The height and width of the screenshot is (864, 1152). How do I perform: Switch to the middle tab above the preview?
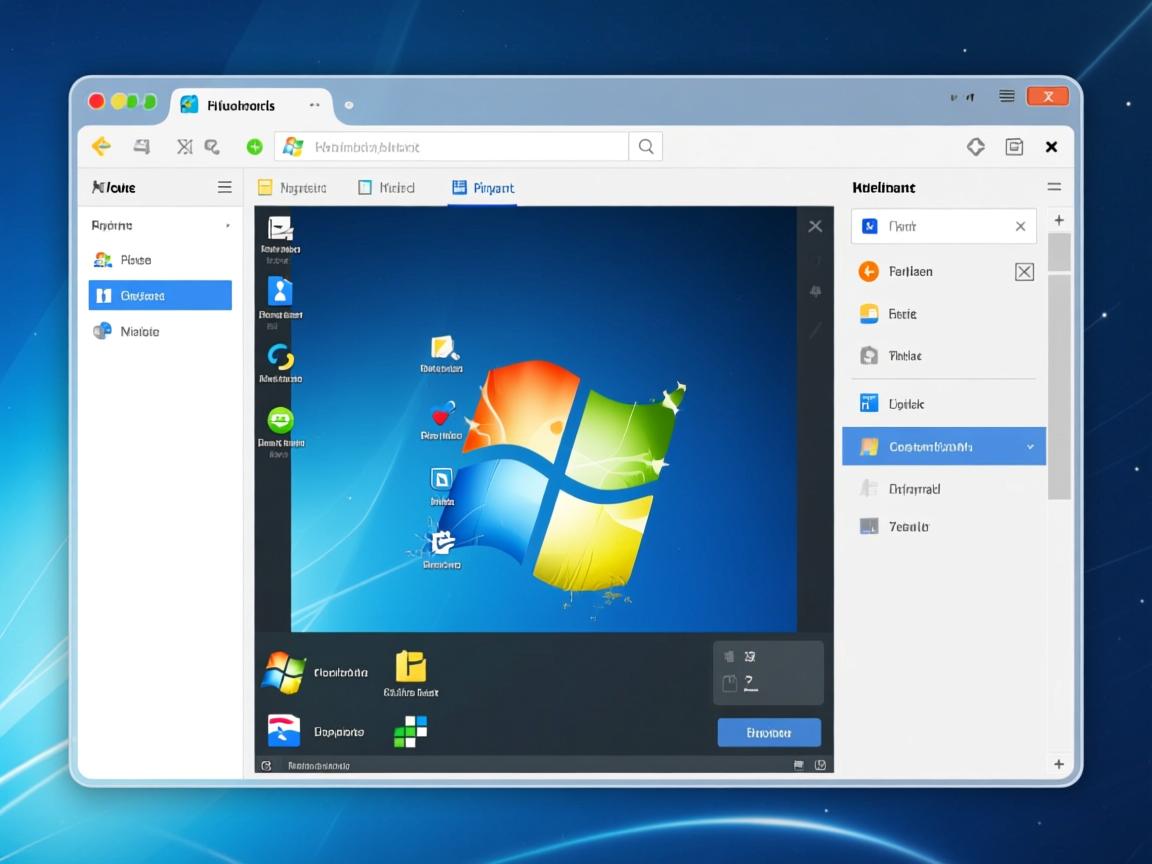[386, 187]
